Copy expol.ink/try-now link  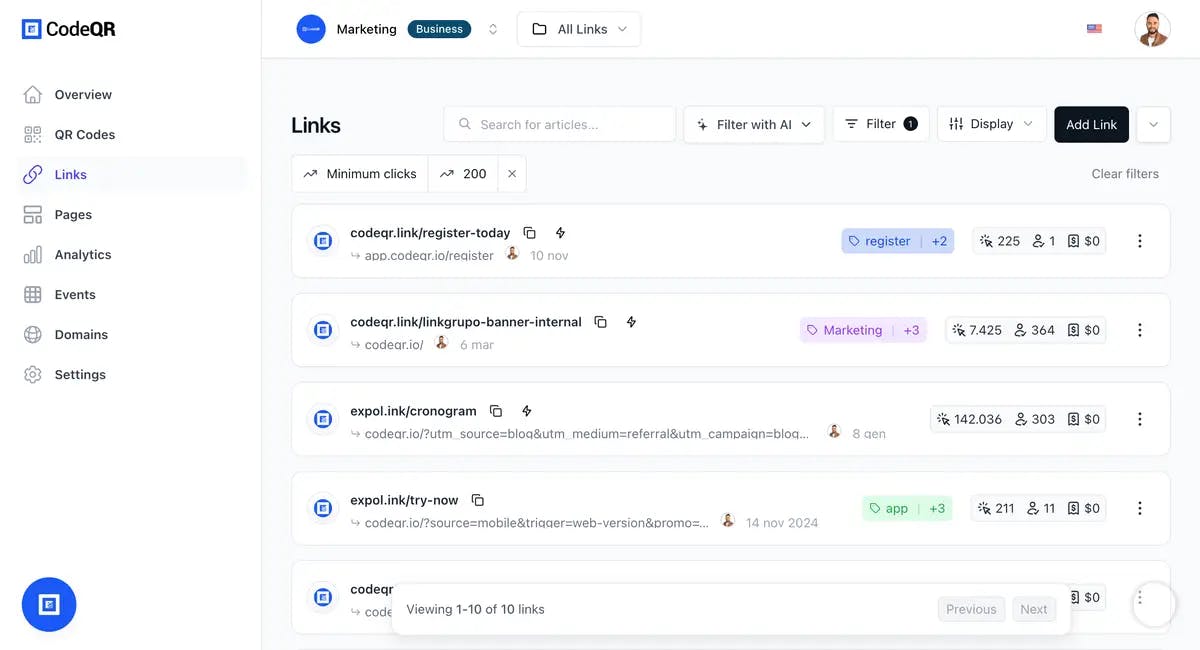478,500
